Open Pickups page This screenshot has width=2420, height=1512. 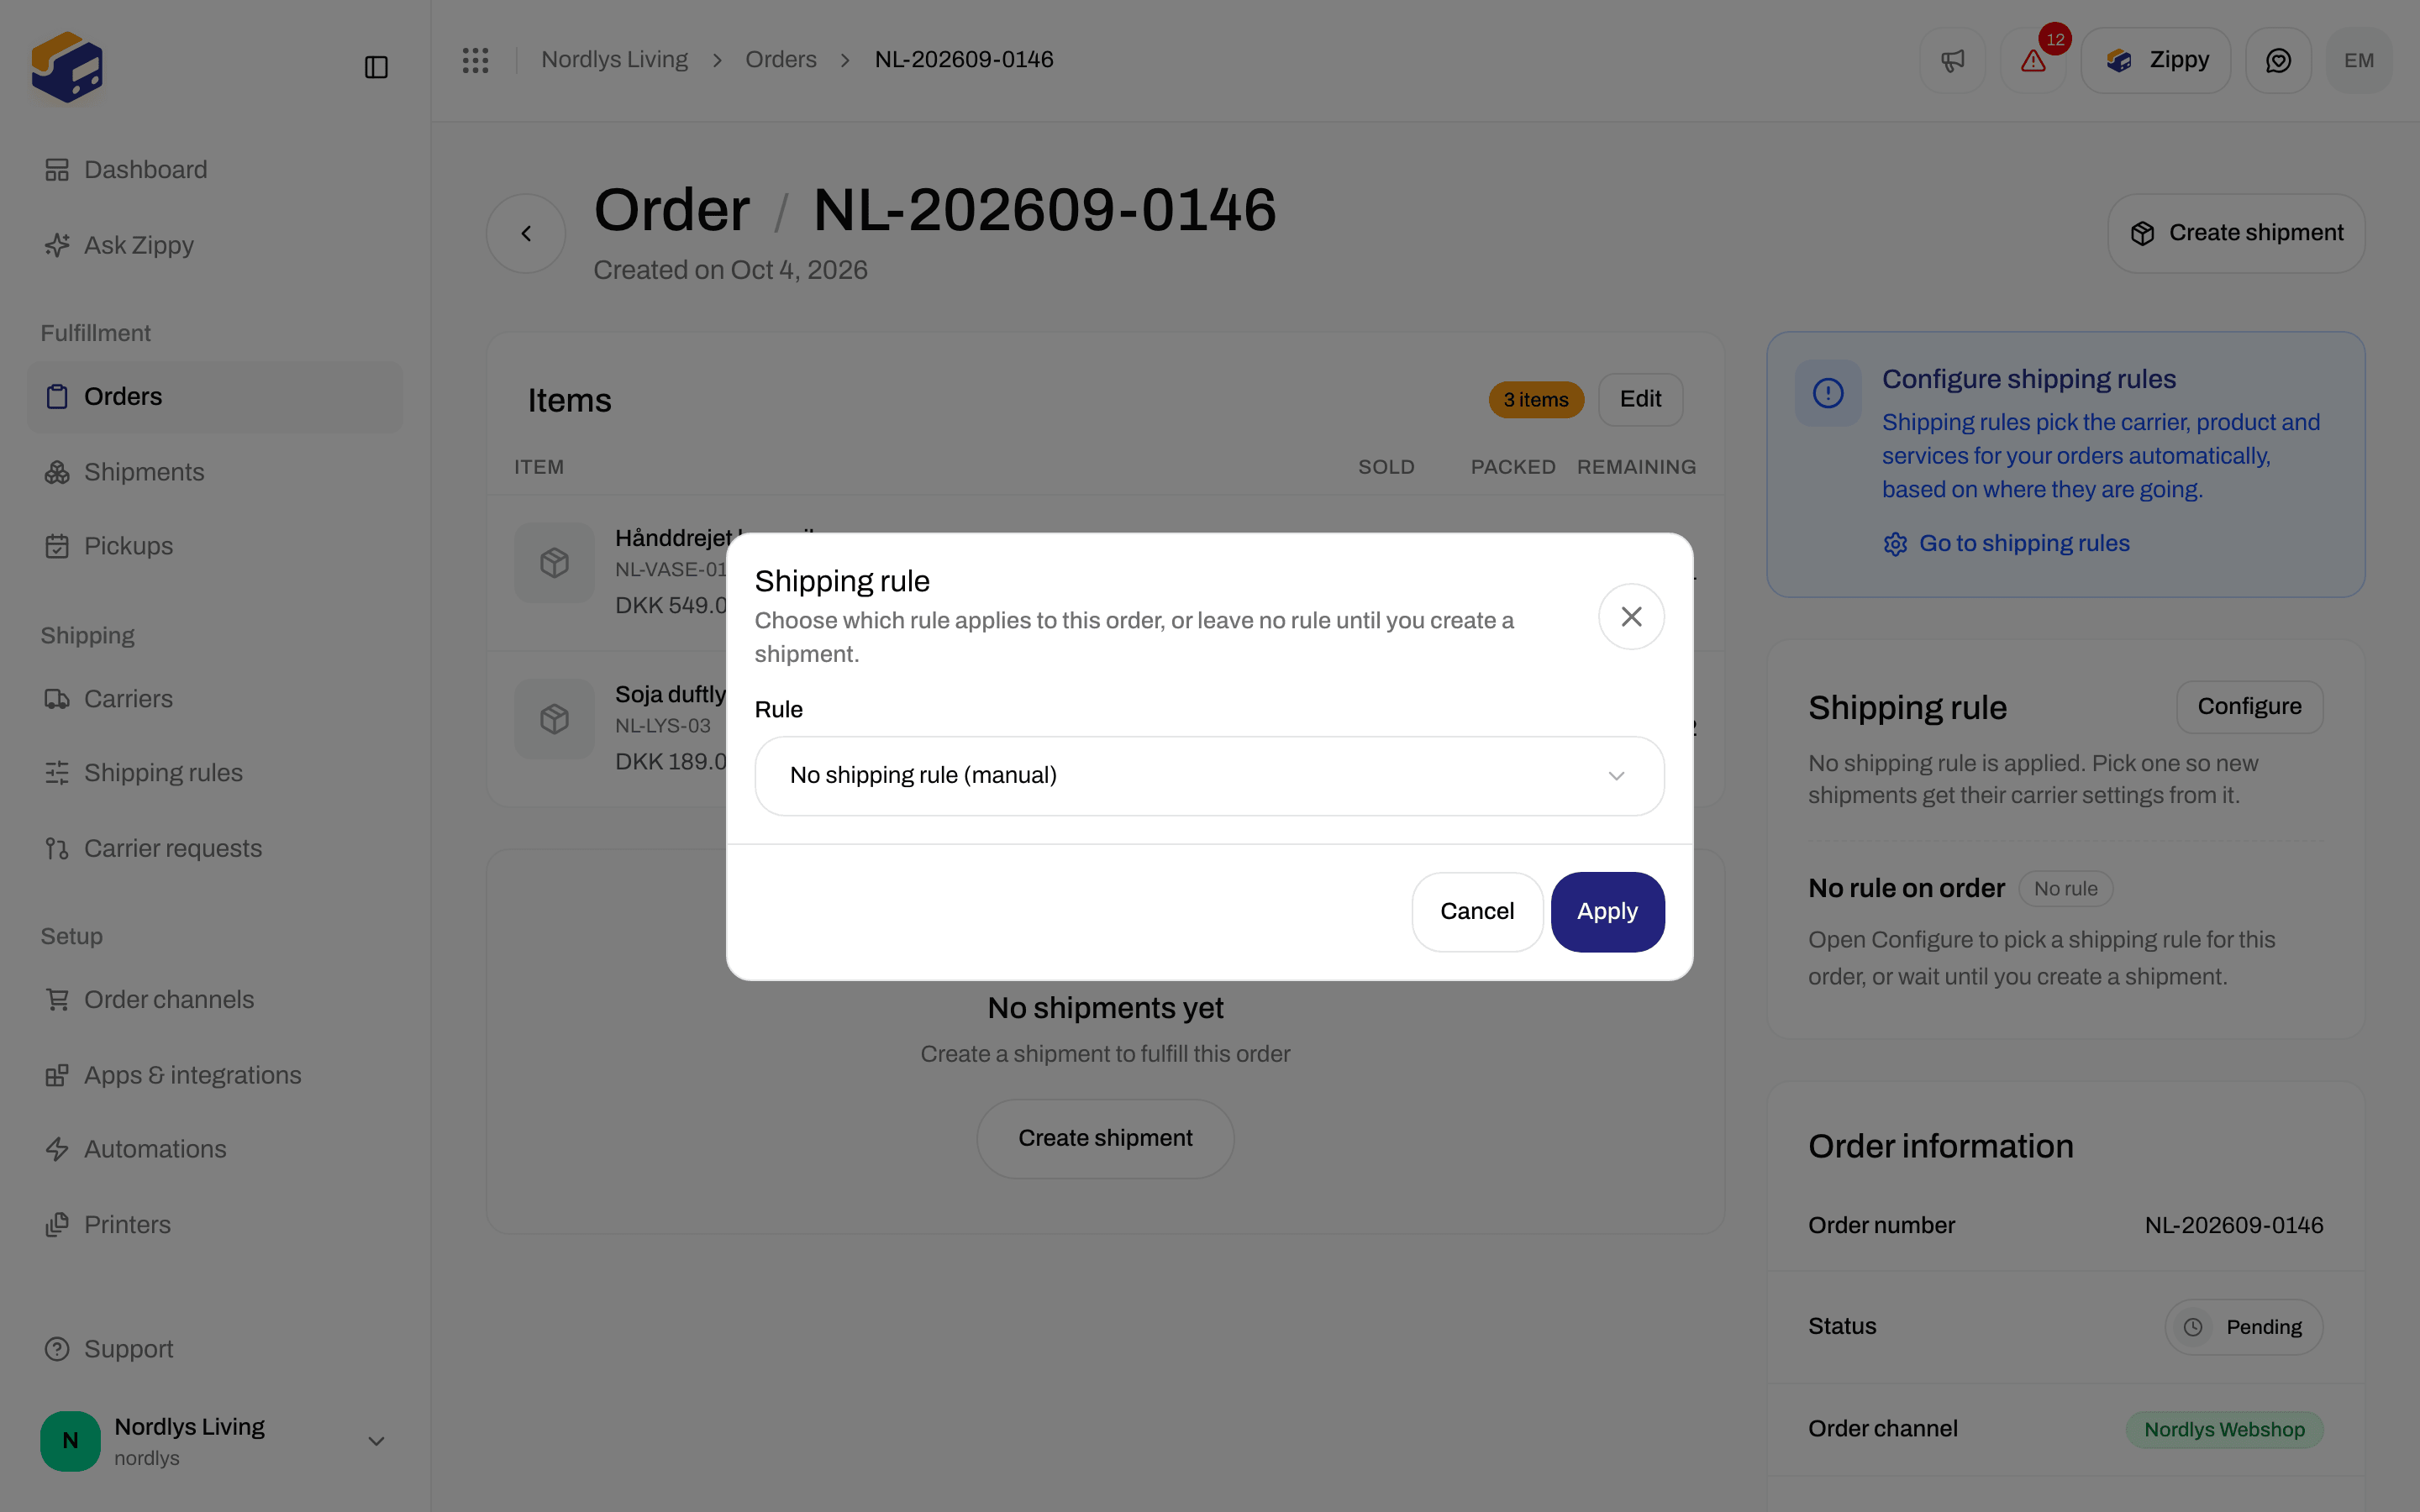point(215,546)
